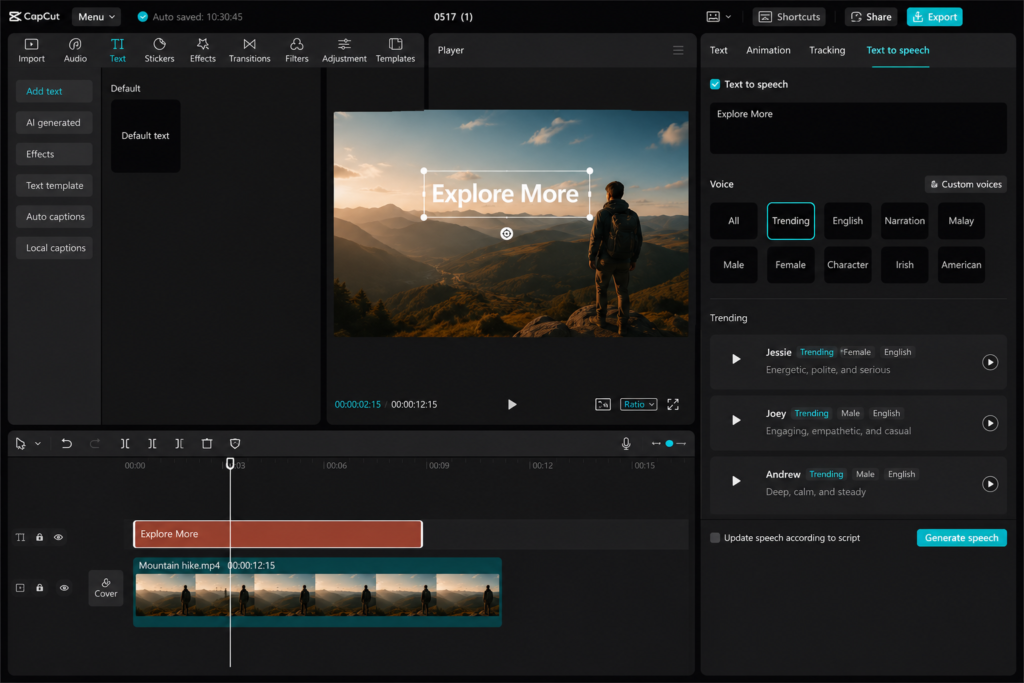Open Auto captions category
1024x683 pixels.
click(54, 217)
